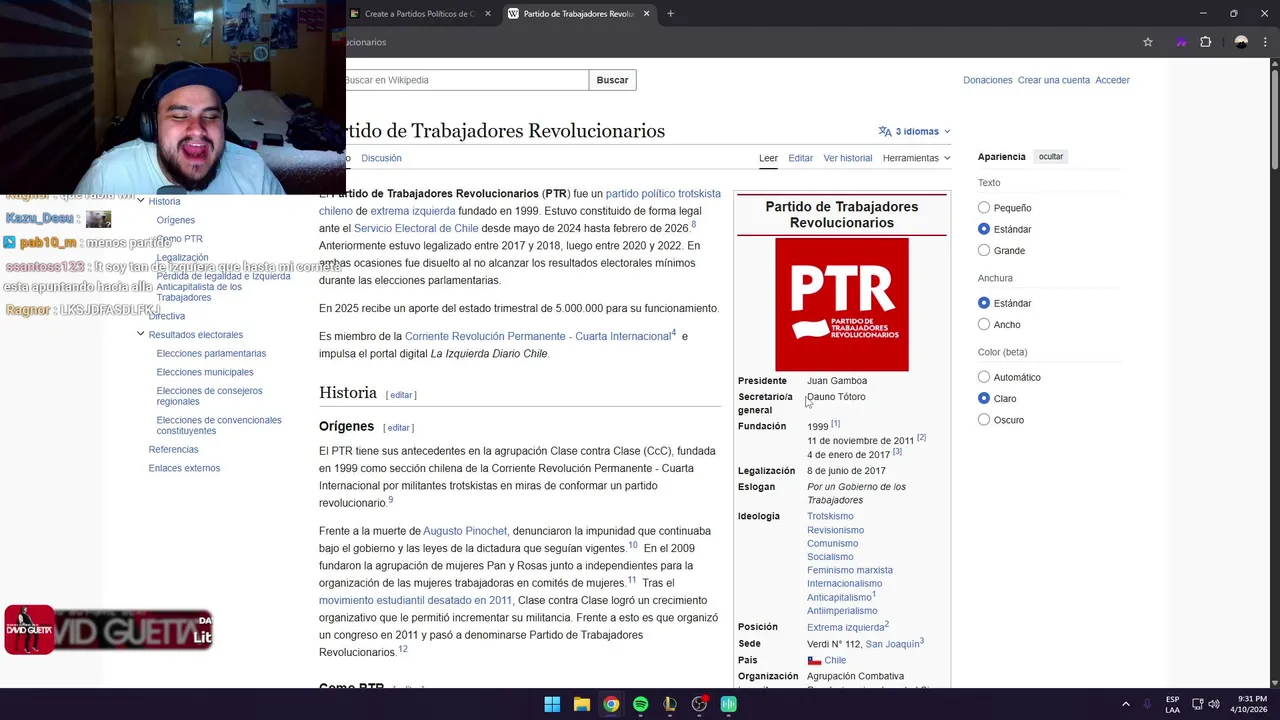Click the language translation icon beside 3 idiomas
This screenshot has height=720, width=1280.
click(885, 131)
